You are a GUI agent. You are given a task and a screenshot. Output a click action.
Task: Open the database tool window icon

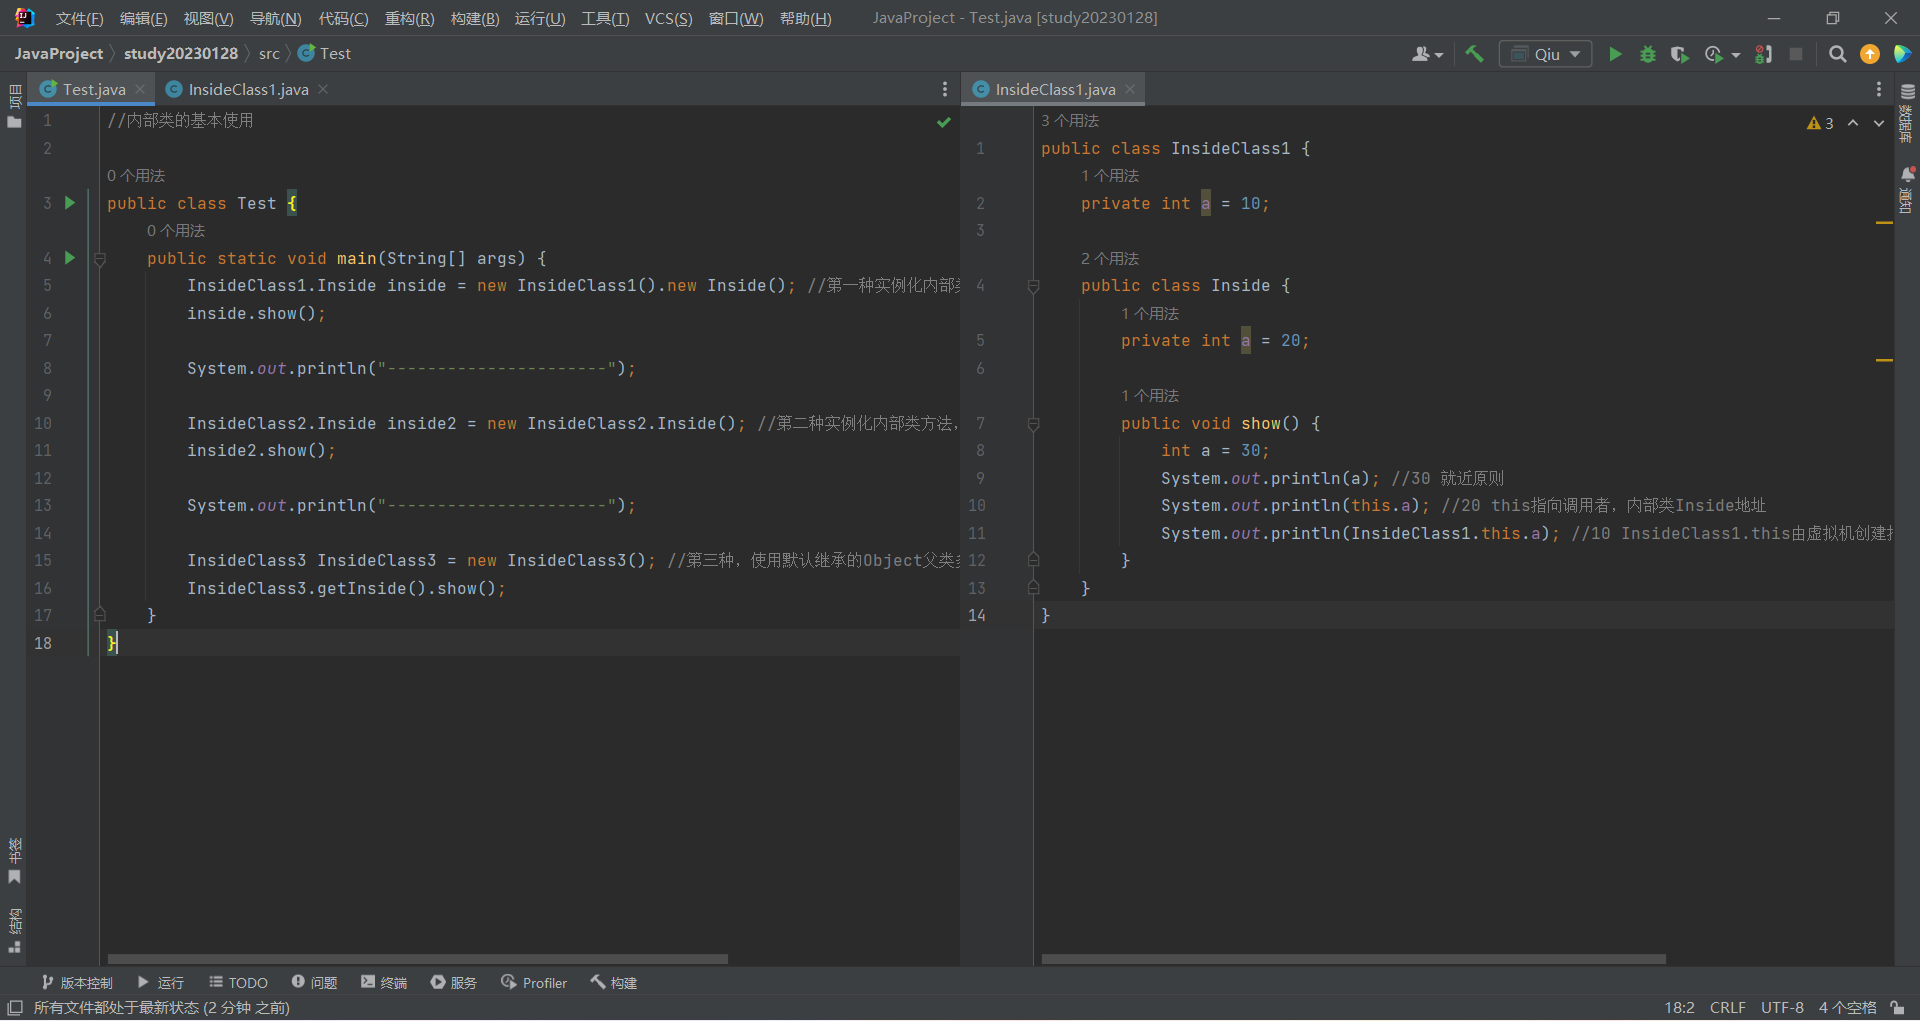(x=1907, y=92)
